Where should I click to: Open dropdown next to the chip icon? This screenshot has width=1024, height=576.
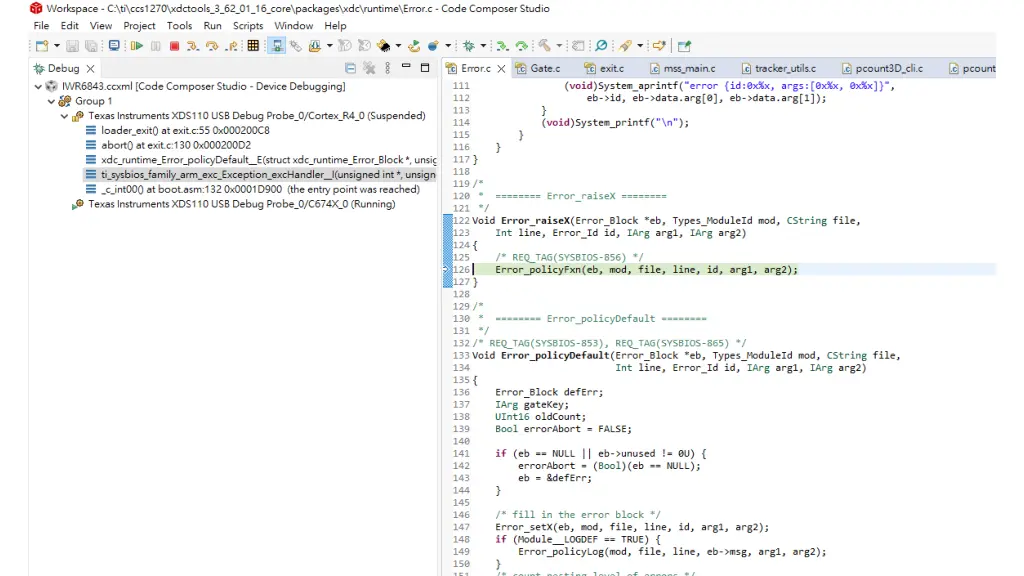(x=398, y=46)
